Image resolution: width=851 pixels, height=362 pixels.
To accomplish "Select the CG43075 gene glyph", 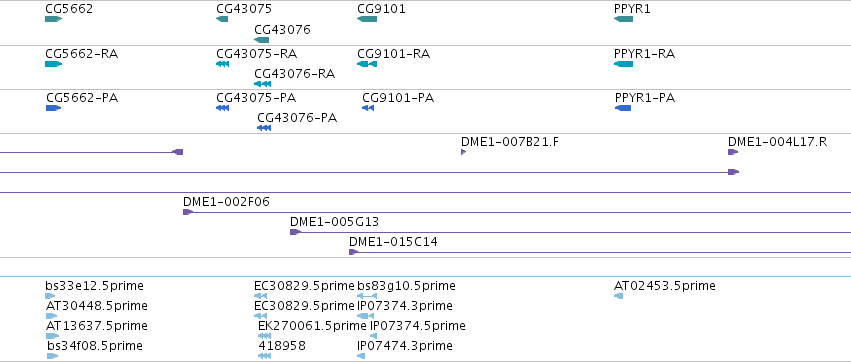I will coord(222,19).
